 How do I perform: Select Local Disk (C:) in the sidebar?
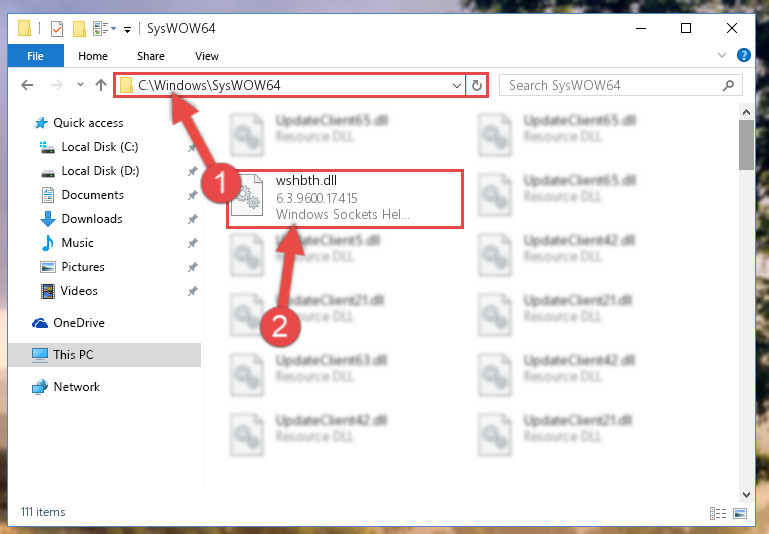click(100, 147)
